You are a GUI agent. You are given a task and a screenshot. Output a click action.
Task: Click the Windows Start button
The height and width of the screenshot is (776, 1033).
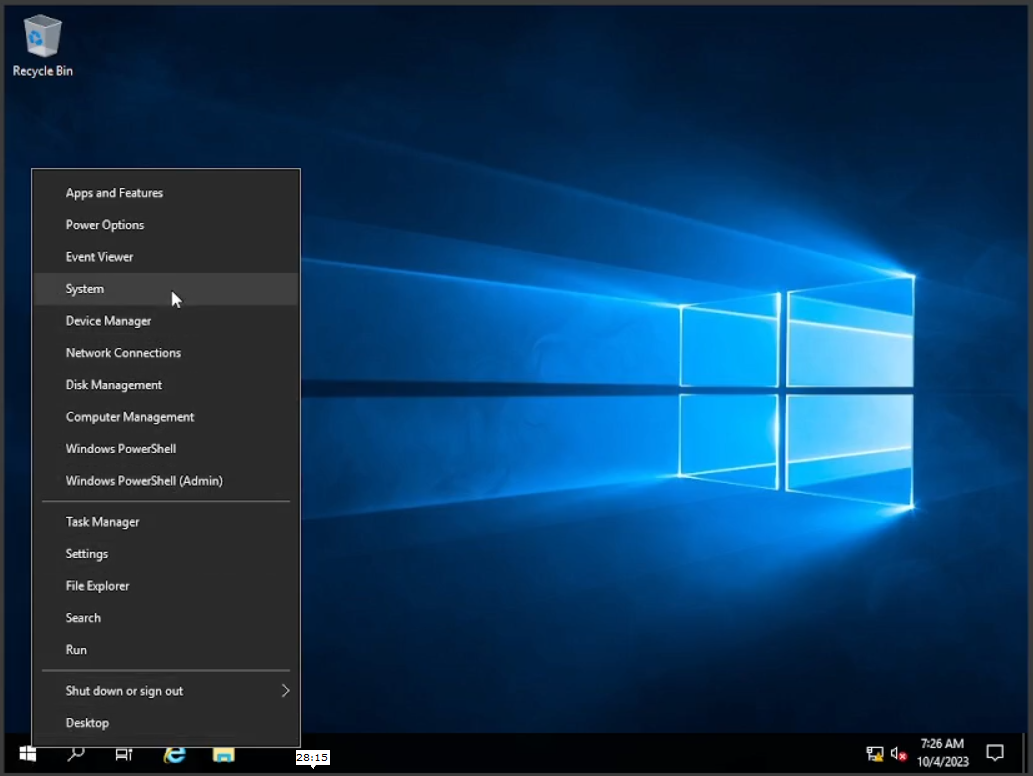27,754
